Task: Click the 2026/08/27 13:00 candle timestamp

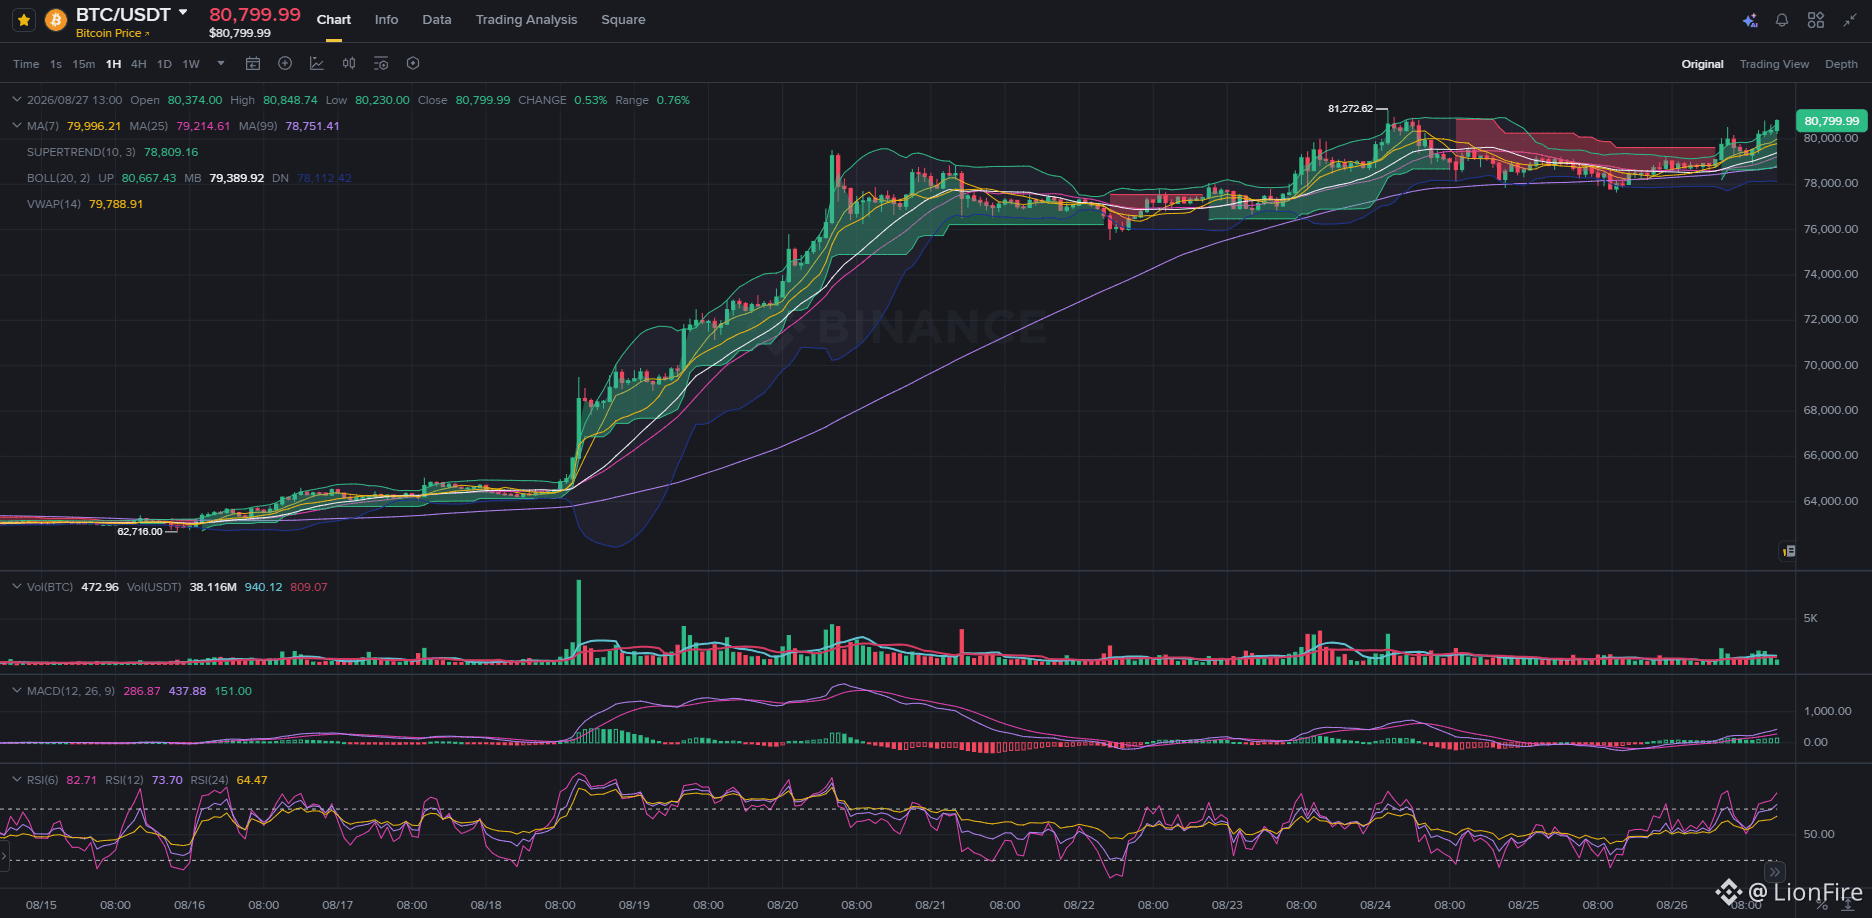Action: tap(75, 100)
